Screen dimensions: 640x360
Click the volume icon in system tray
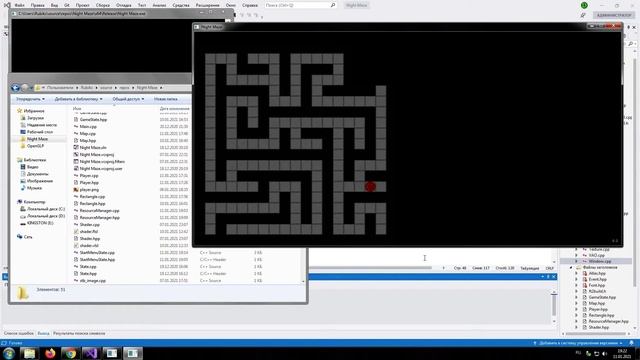point(604,353)
